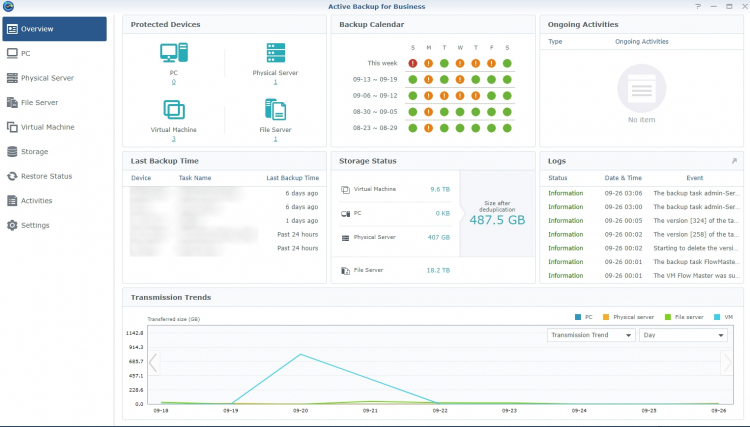Image resolution: width=750 pixels, height=427 pixels.
Task: Click PC icon in Protected Devices
Action: (x=174, y=53)
